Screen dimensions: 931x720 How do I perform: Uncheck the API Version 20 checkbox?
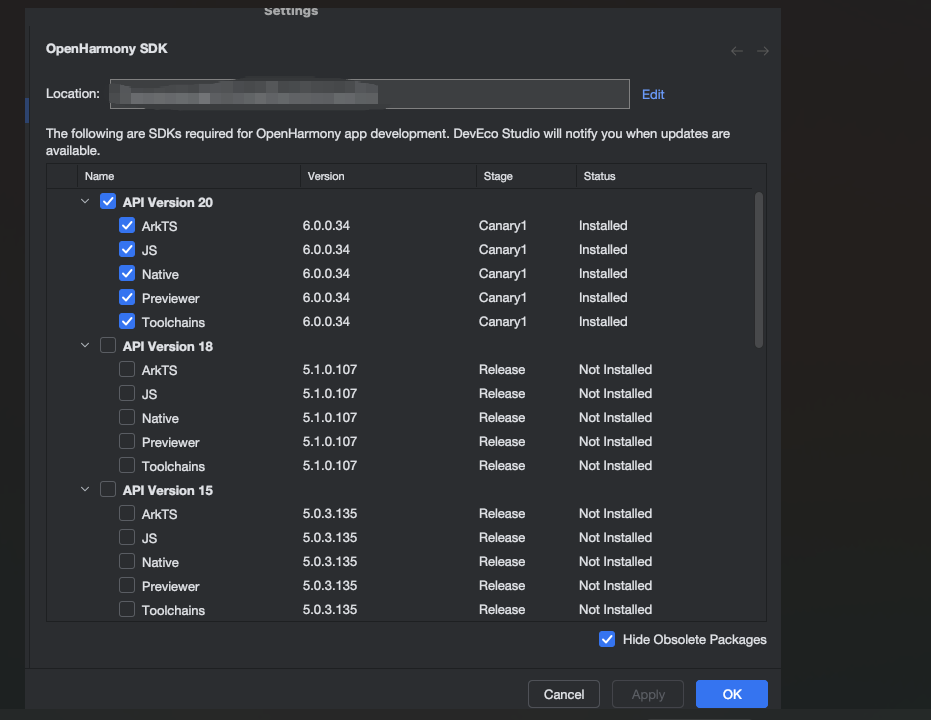point(108,202)
